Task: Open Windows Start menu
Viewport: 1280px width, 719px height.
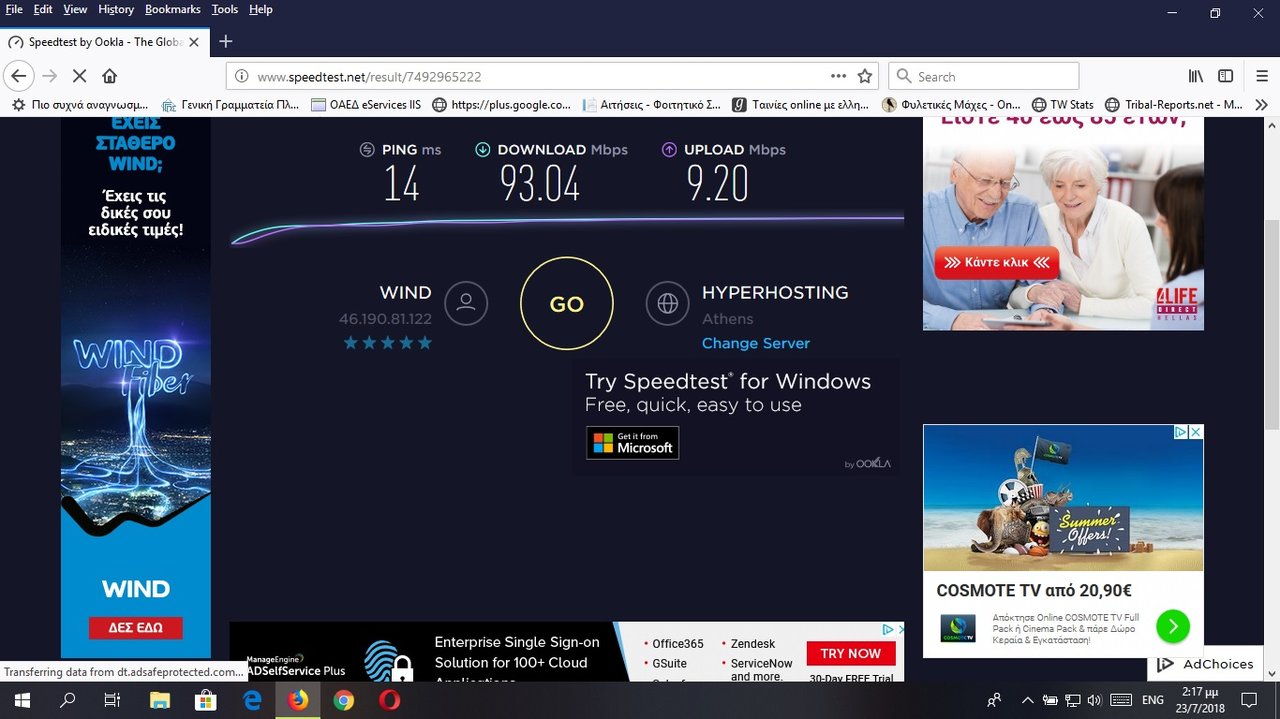Action: click(x=22, y=700)
